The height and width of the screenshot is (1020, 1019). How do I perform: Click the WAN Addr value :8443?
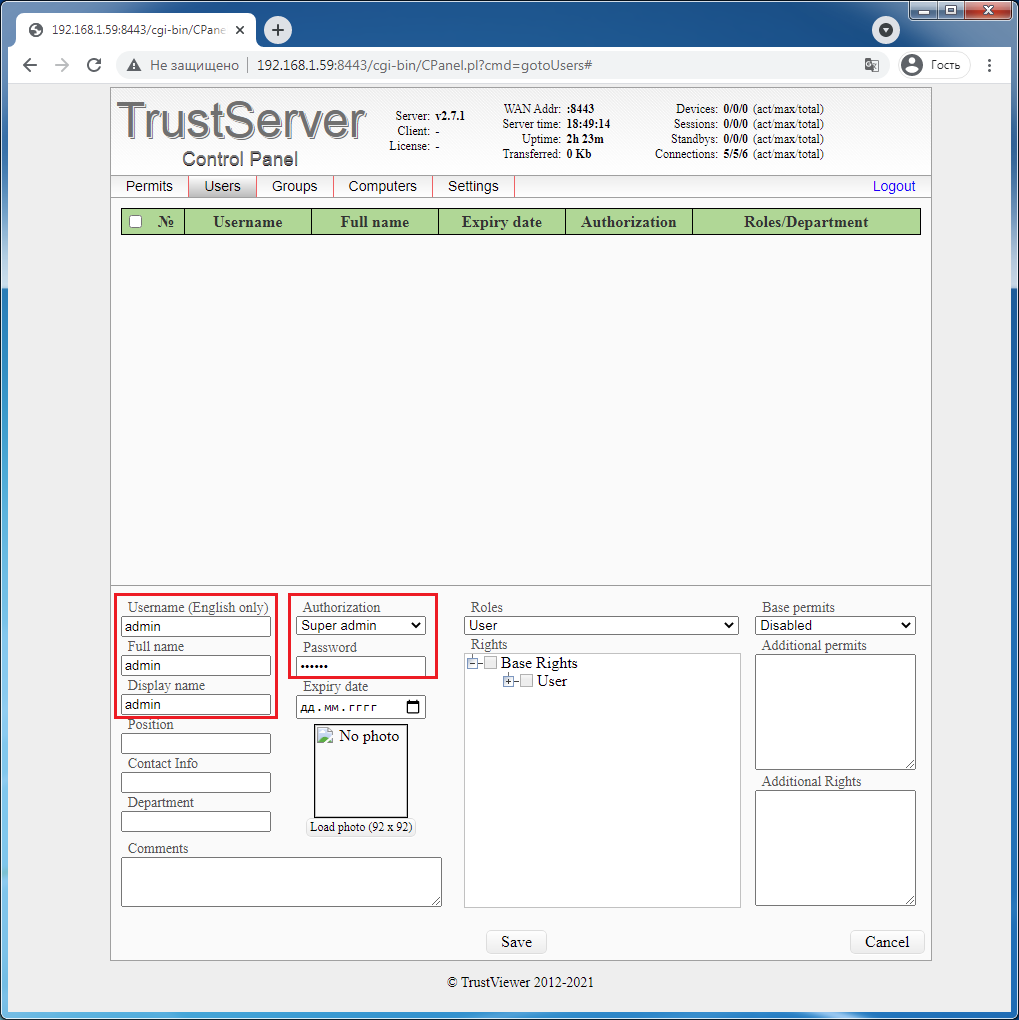tap(580, 109)
